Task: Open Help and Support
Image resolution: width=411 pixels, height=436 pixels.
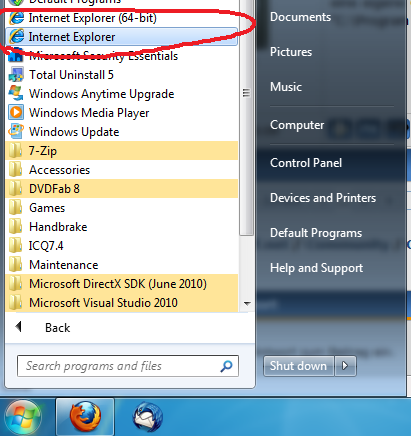Action: click(x=316, y=268)
